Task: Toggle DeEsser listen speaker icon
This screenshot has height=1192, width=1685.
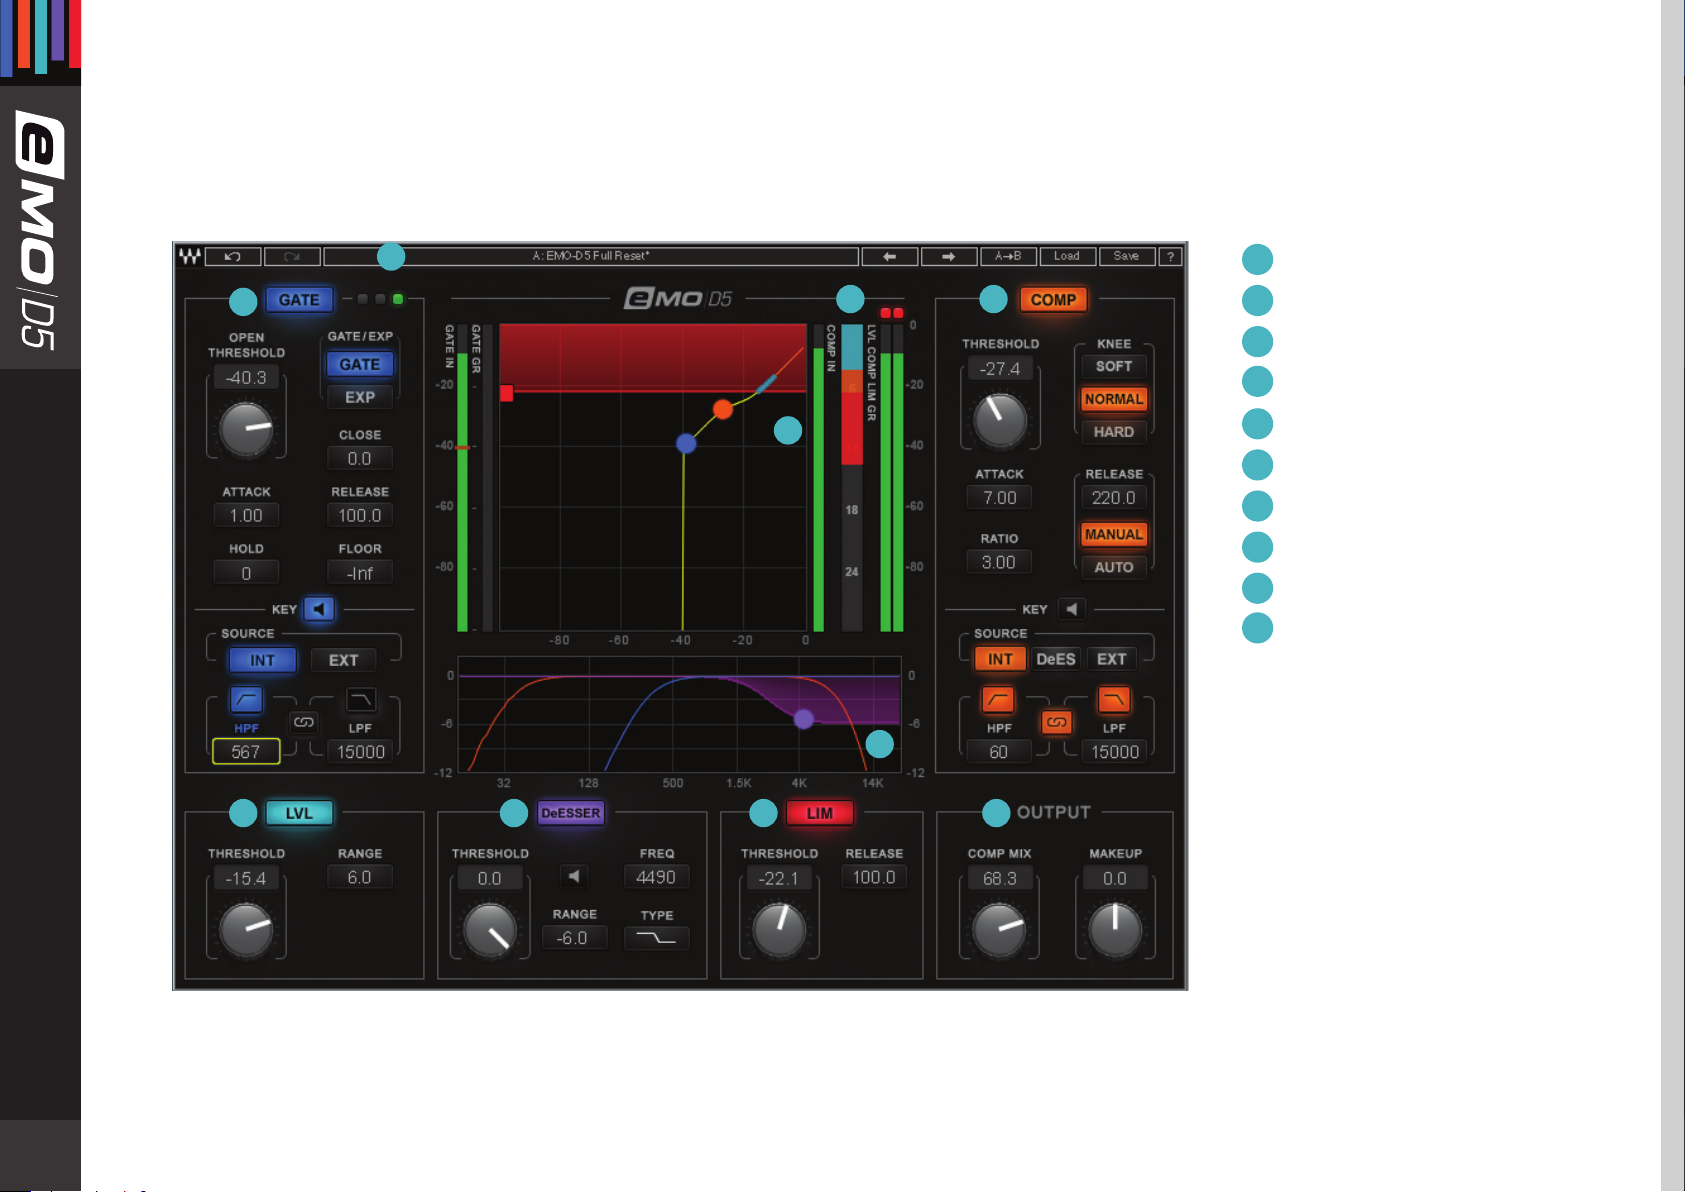Action: [574, 877]
